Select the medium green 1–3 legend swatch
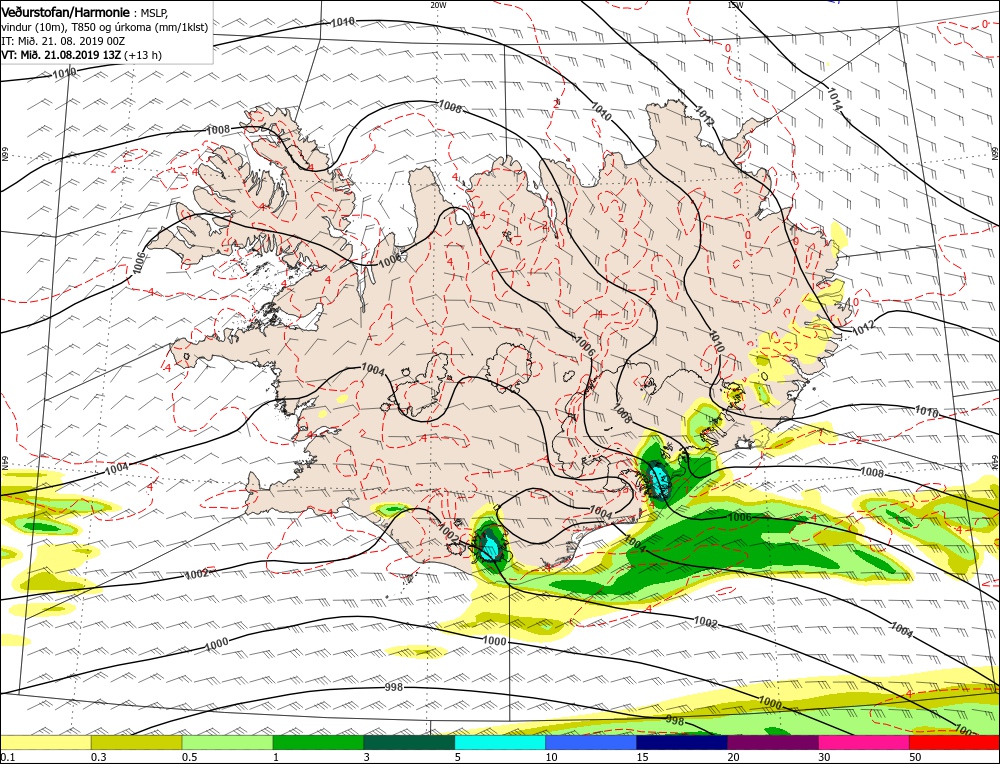The image size is (1000, 764). pyautogui.click(x=318, y=742)
